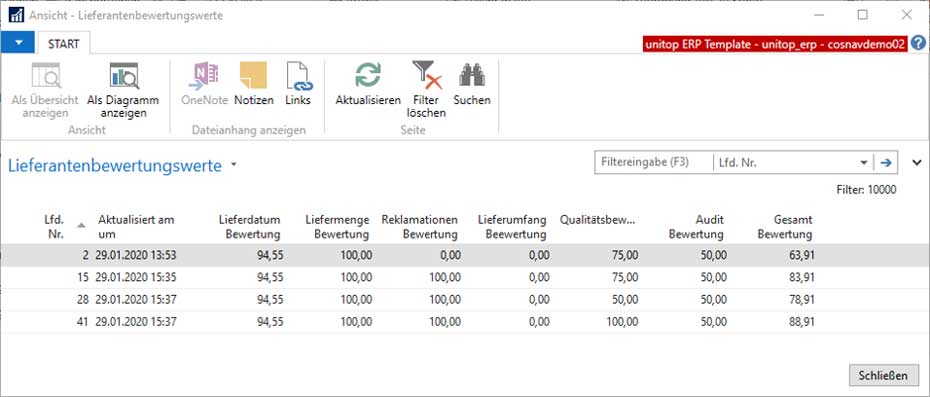This screenshot has height=397, width=930.
Task: Sort by Liefermenge Bewertung column header
Action: [337, 227]
